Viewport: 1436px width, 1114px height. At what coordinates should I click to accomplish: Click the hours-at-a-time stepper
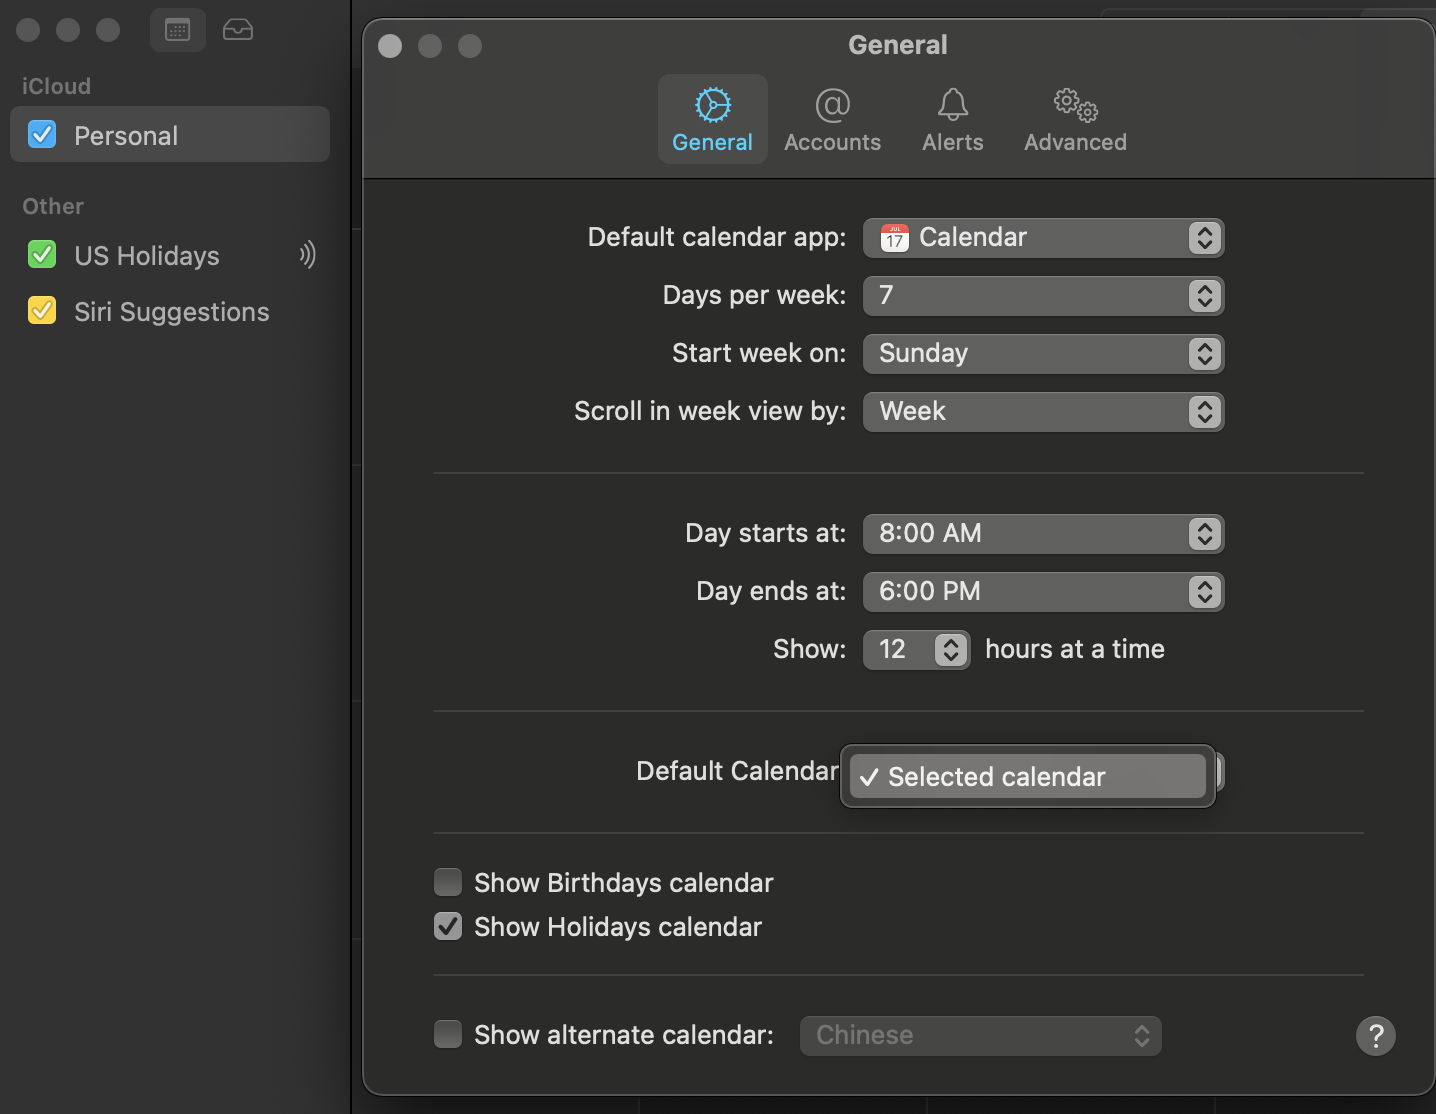tap(951, 650)
